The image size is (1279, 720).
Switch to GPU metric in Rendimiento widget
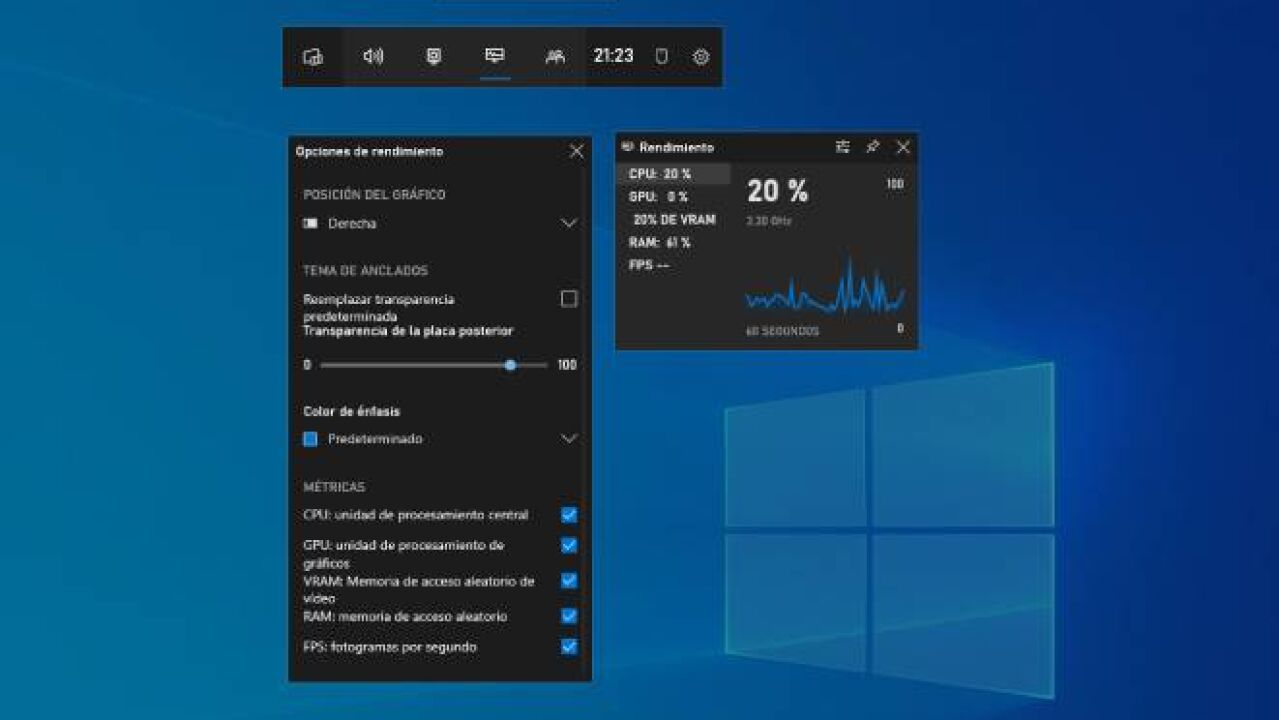click(658, 197)
